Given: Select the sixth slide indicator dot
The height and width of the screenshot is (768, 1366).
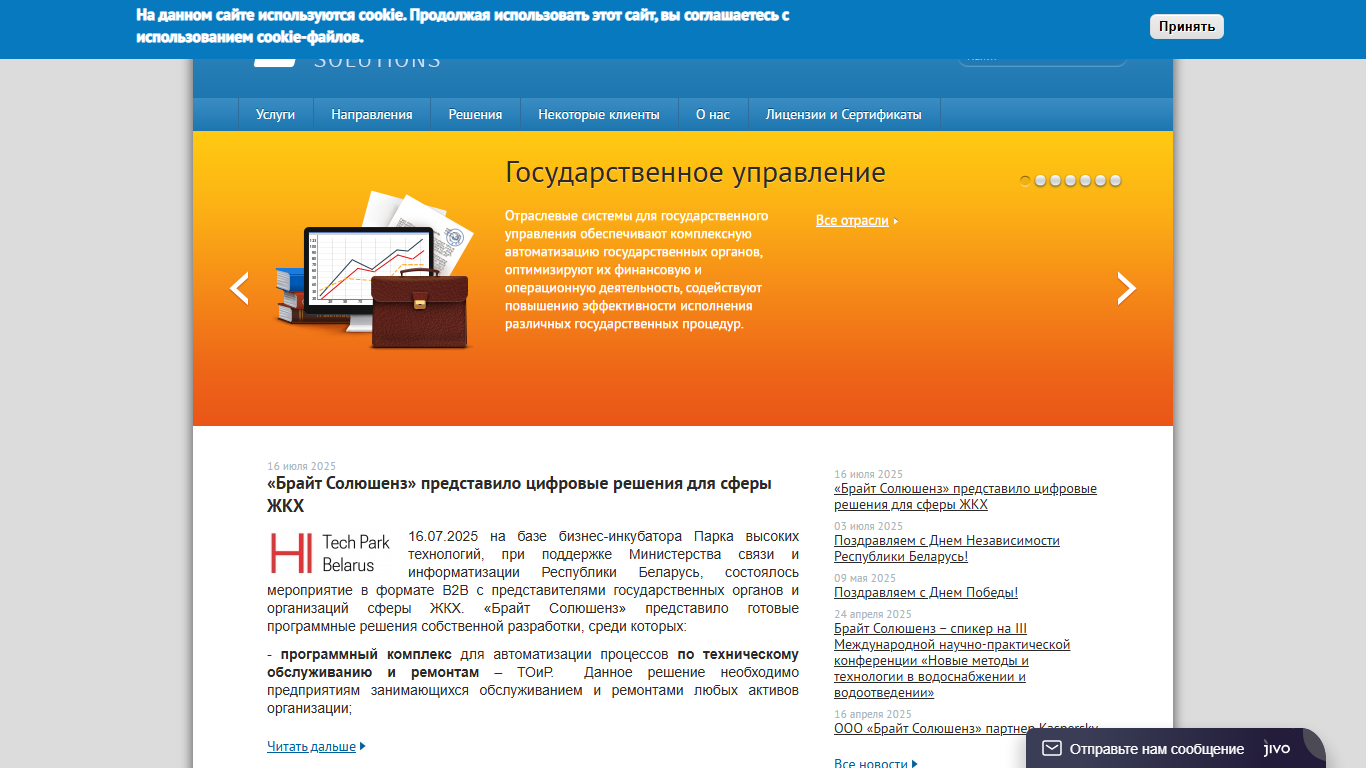Looking at the screenshot, I should [1100, 181].
